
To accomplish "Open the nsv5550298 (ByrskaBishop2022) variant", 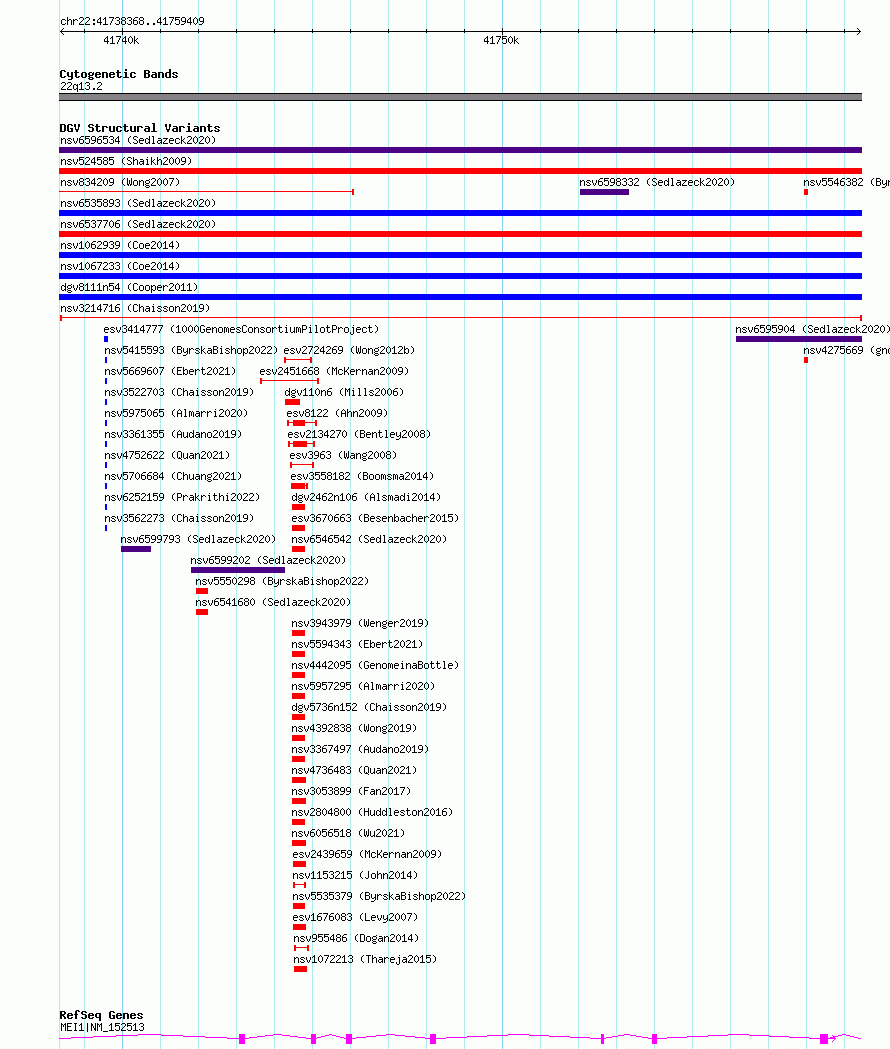I will click(x=282, y=581).
